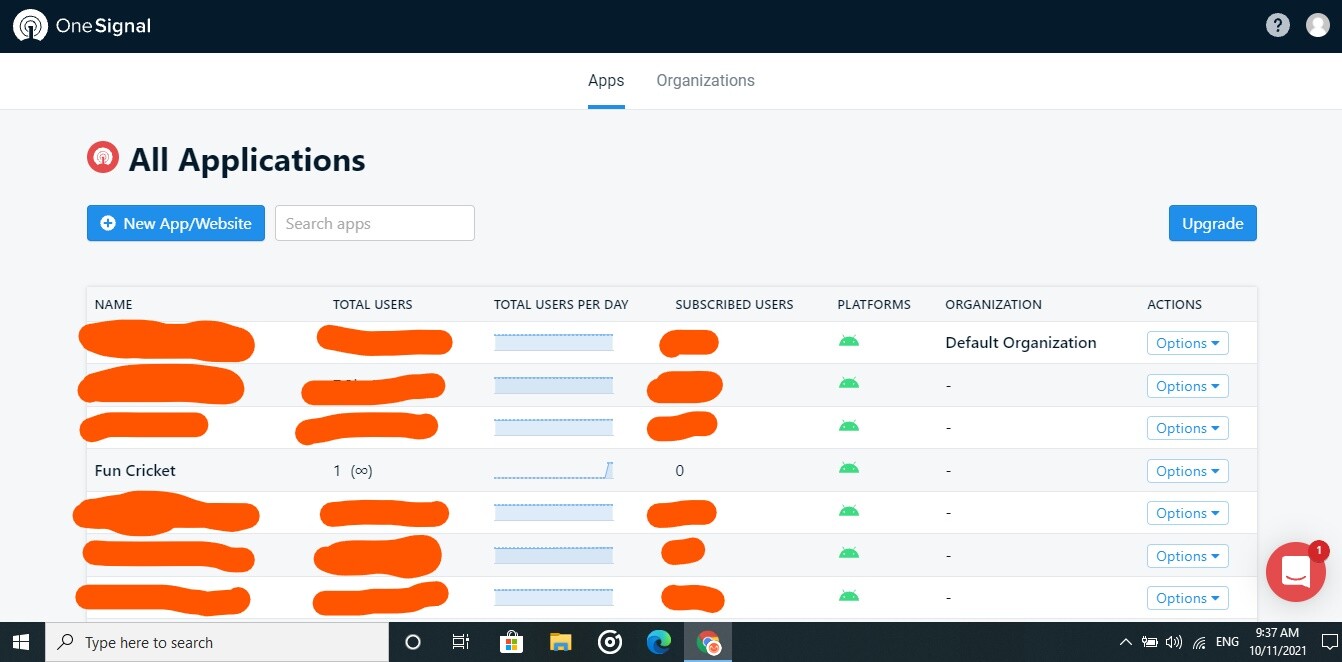Open the help question mark icon
1342x662 pixels.
tap(1277, 26)
